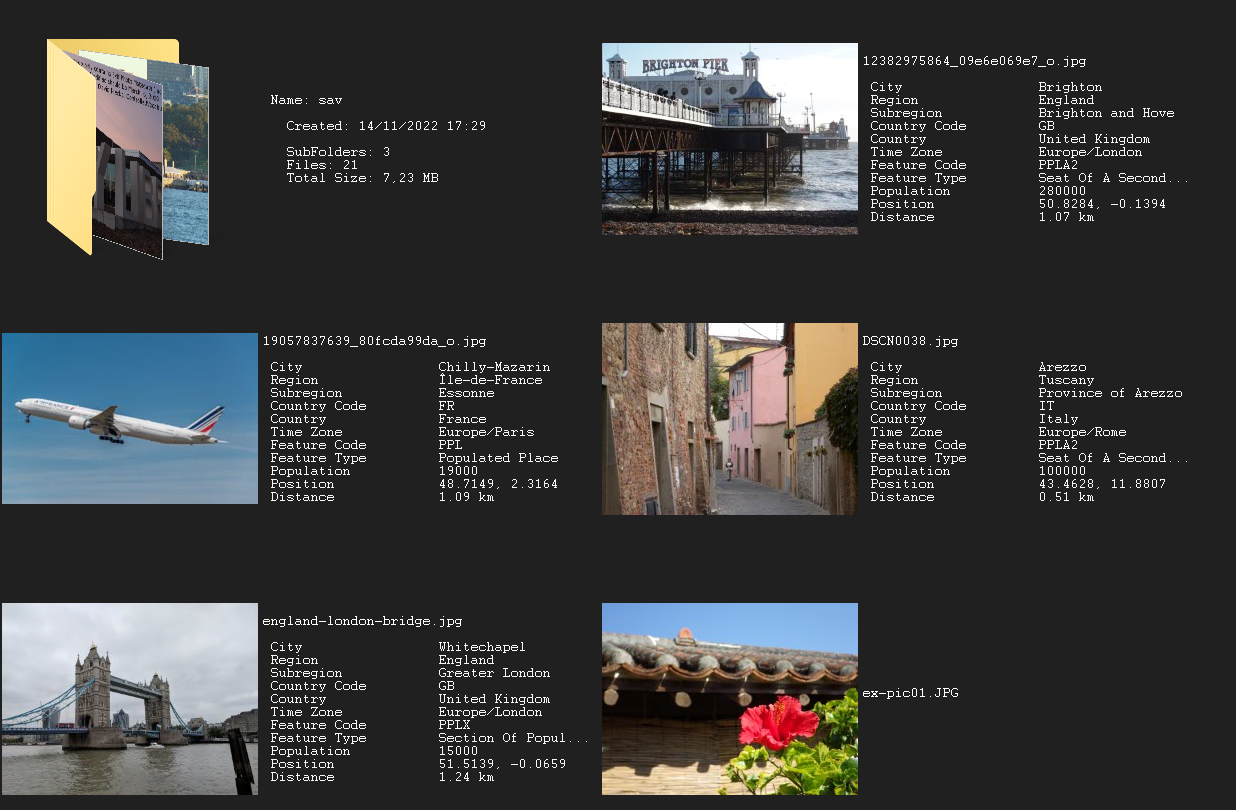Click Country Code value 'FR'
This screenshot has height=810, width=1236.
coord(446,406)
